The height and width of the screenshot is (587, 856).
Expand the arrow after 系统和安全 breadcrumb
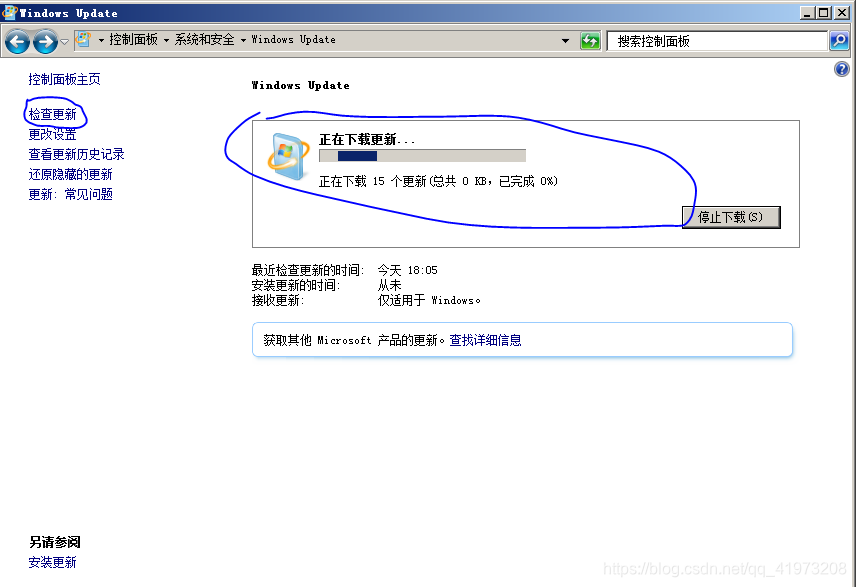(243, 40)
